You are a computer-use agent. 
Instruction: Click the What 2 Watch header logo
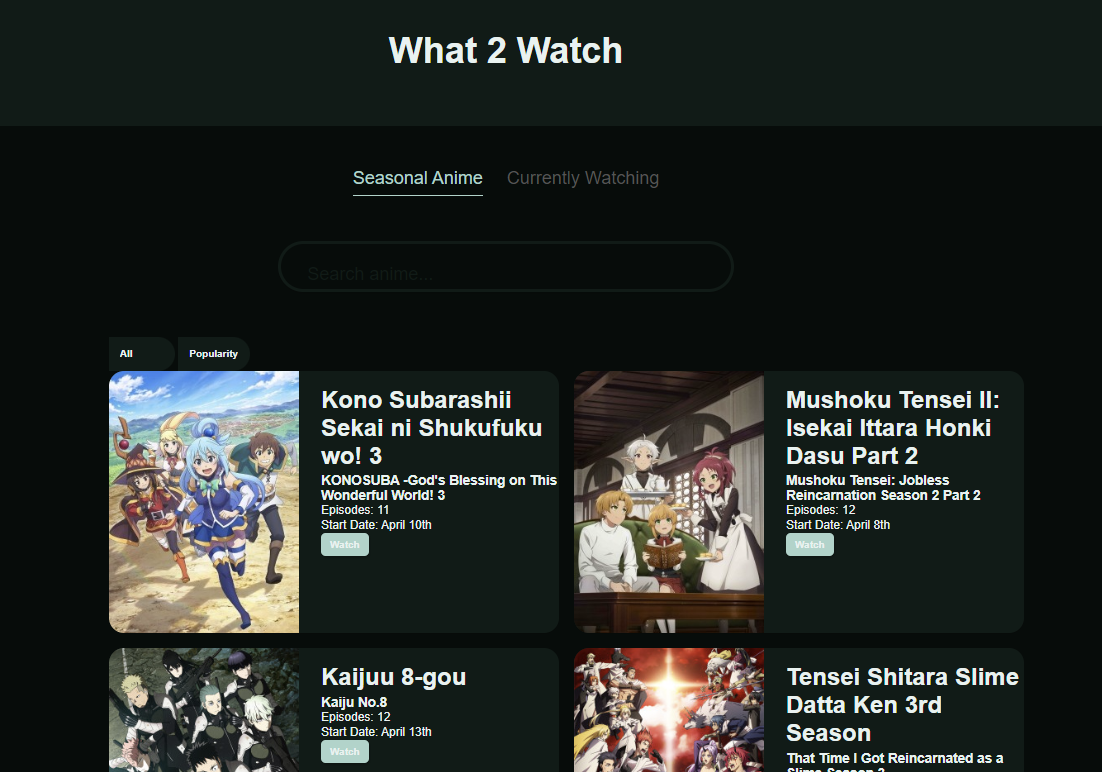click(505, 50)
